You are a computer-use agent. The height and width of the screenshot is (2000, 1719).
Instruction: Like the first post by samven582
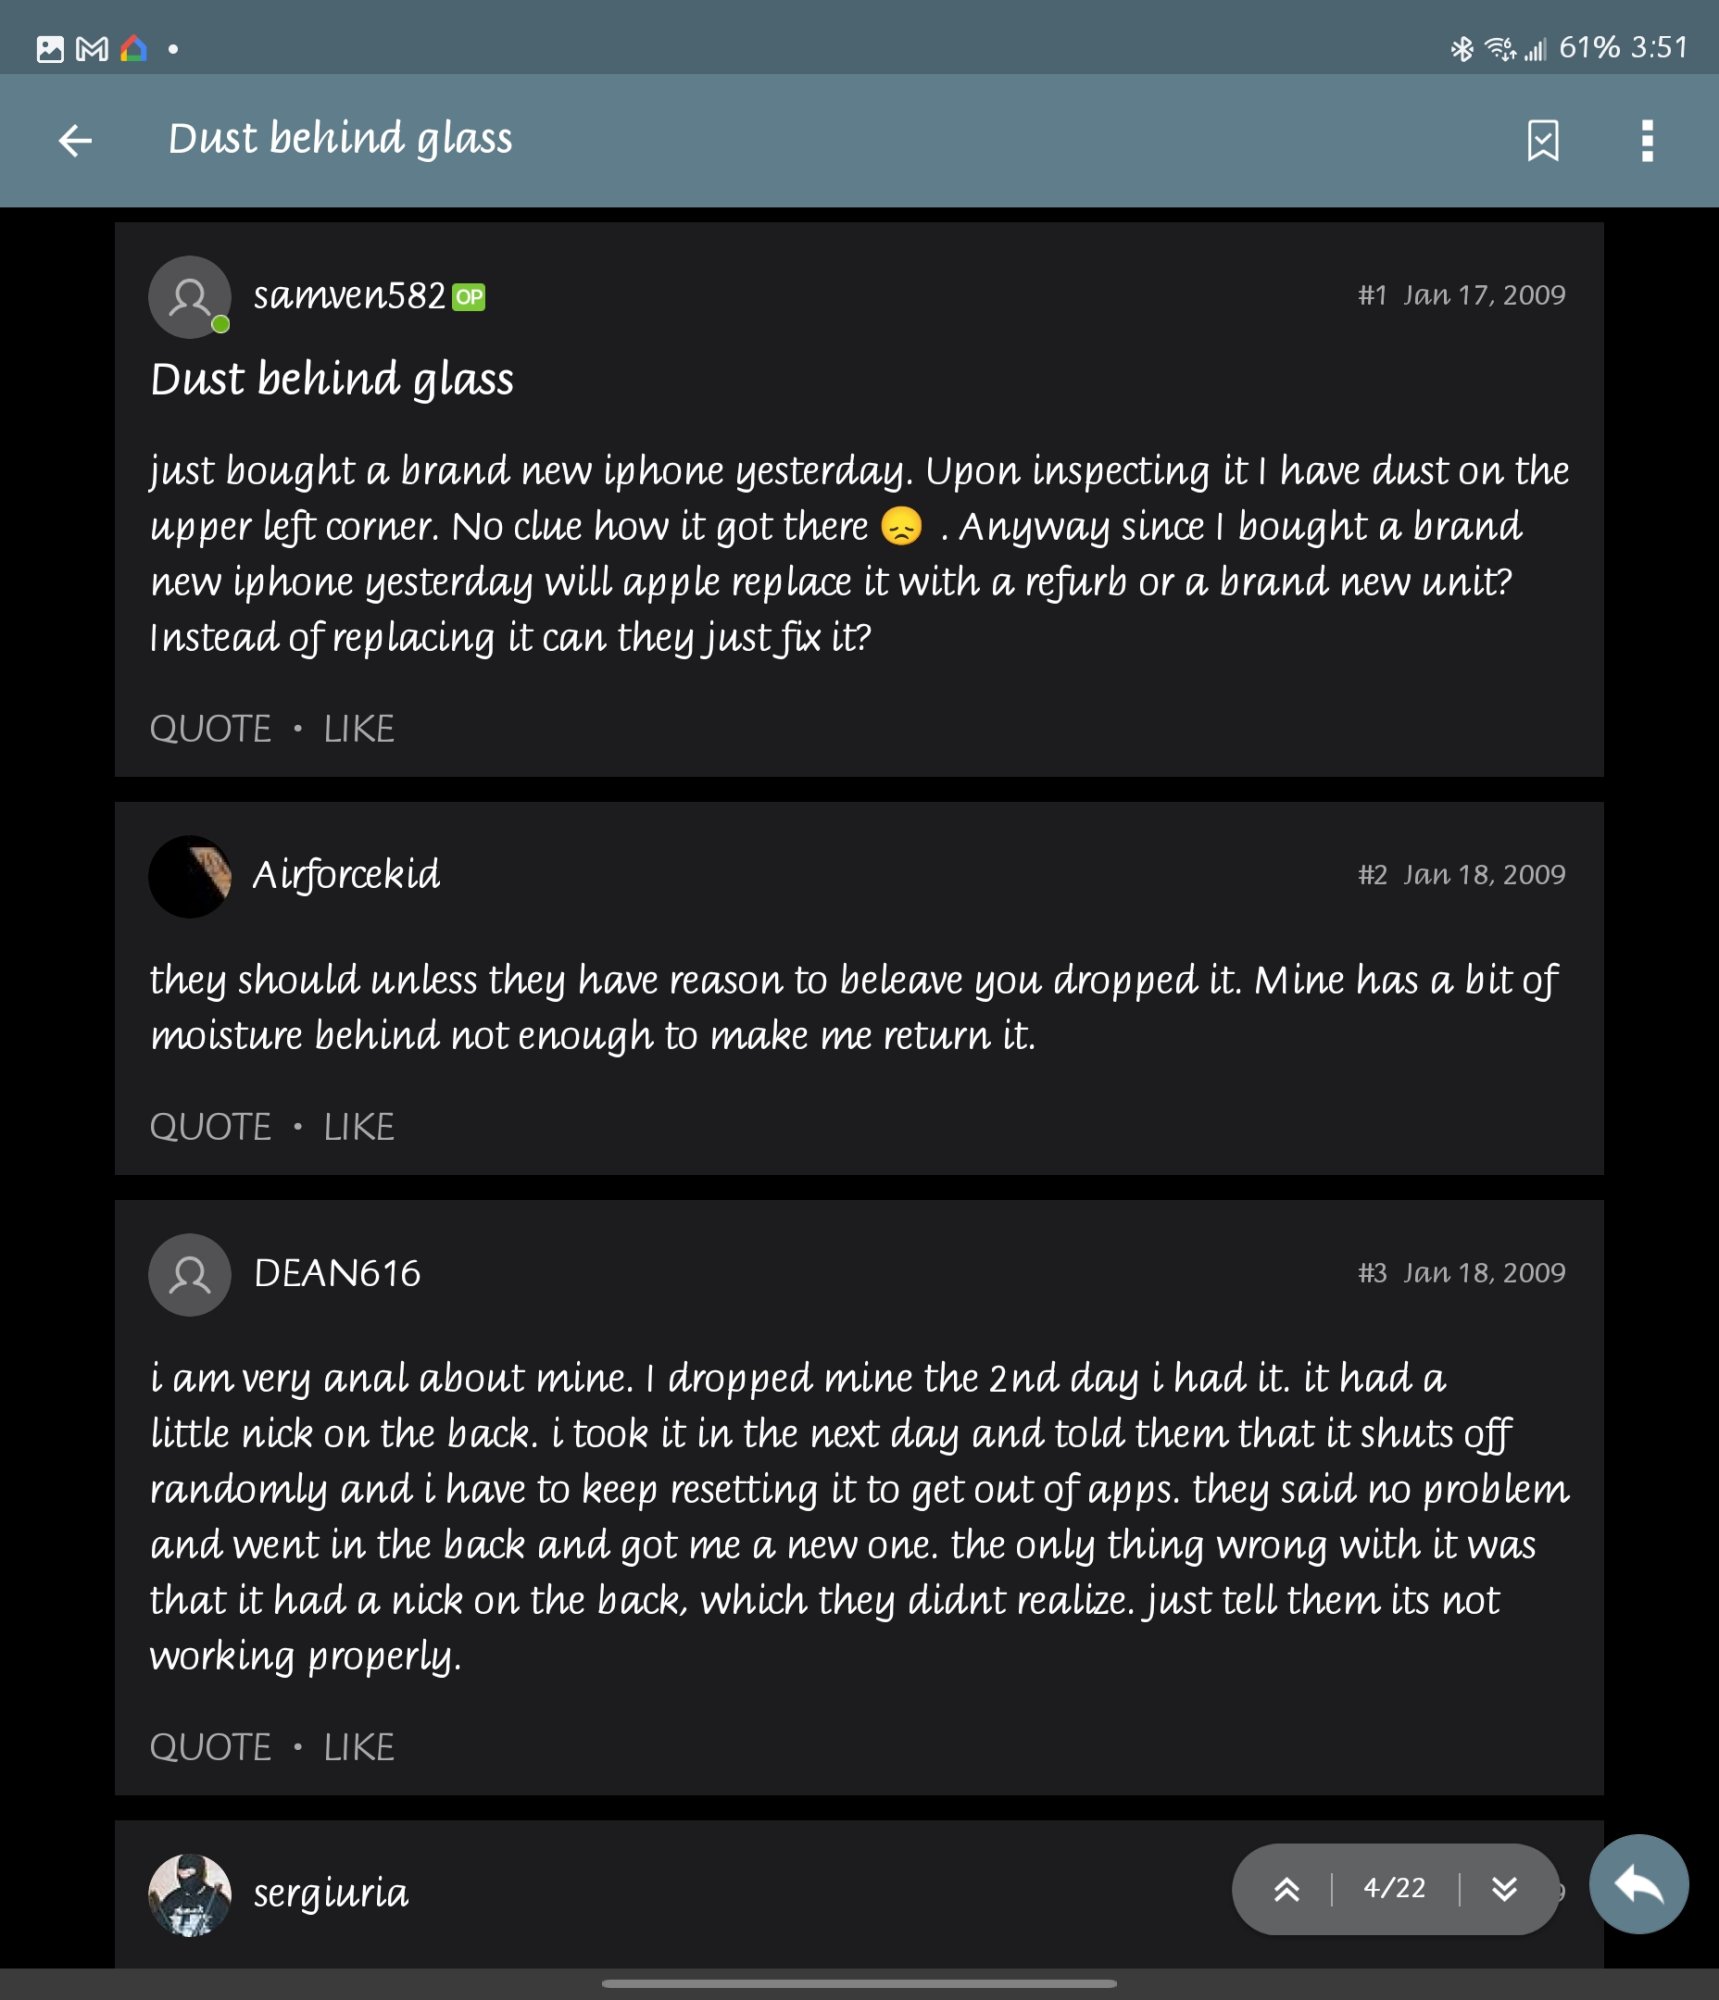tap(359, 729)
